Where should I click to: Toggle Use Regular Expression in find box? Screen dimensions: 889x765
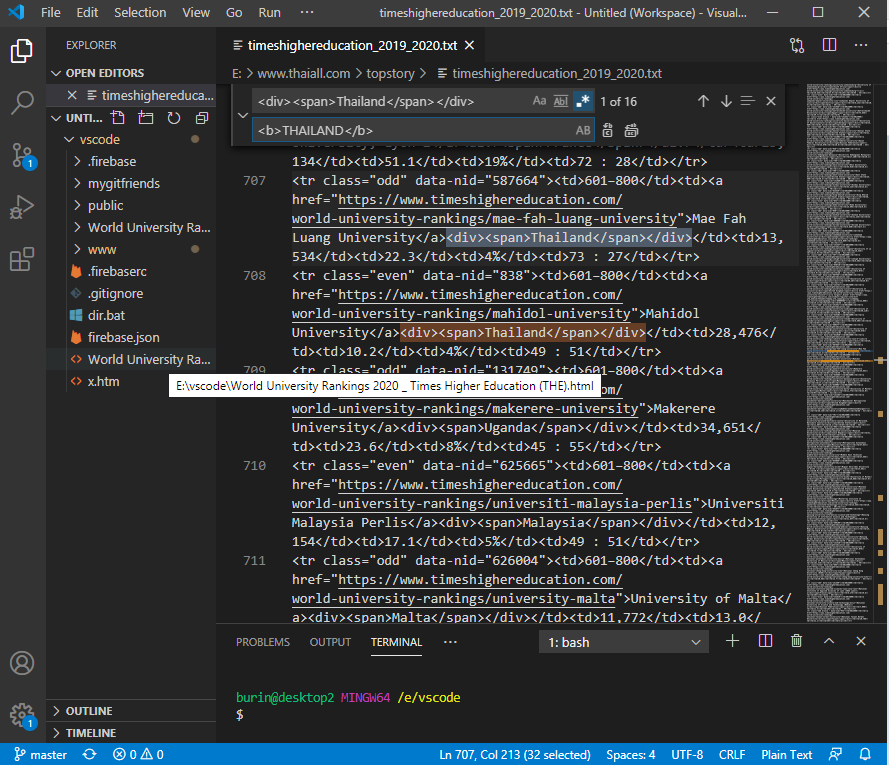[x=582, y=101]
